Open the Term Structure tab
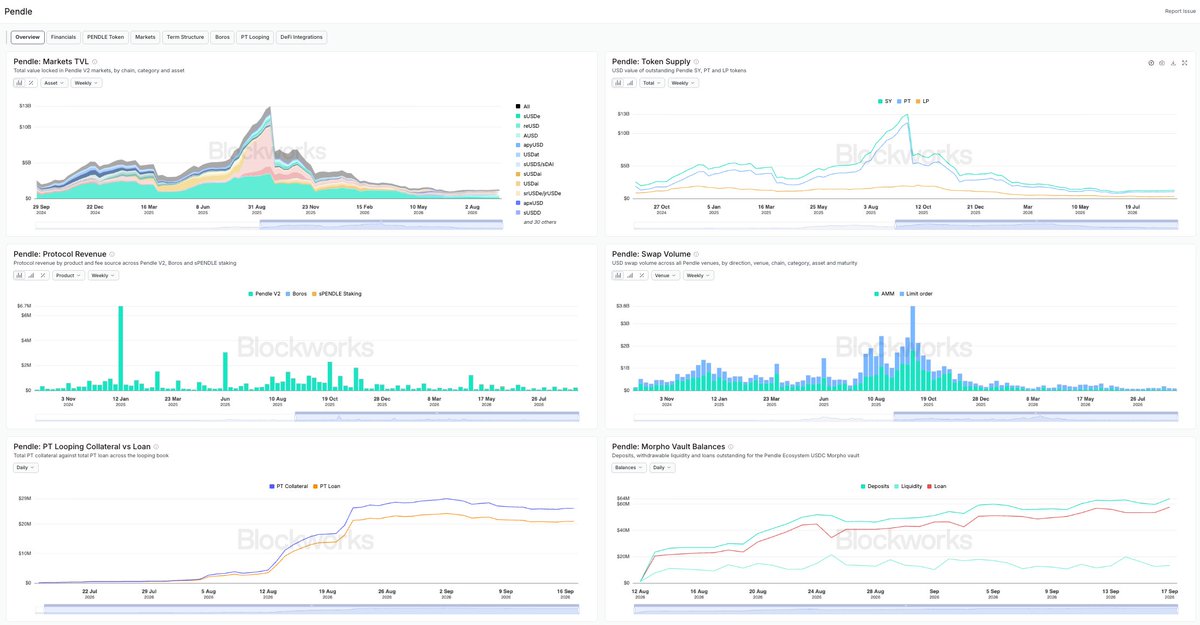The width and height of the screenshot is (1200, 625). point(185,37)
